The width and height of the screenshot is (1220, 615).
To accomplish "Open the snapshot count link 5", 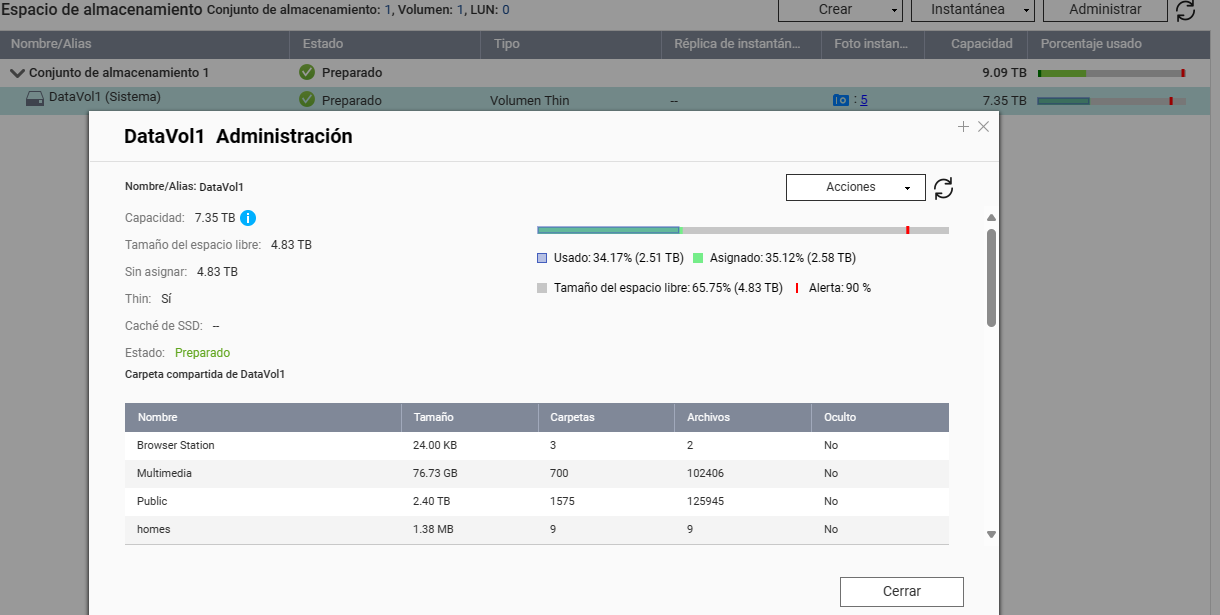I will tap(864, 100).
